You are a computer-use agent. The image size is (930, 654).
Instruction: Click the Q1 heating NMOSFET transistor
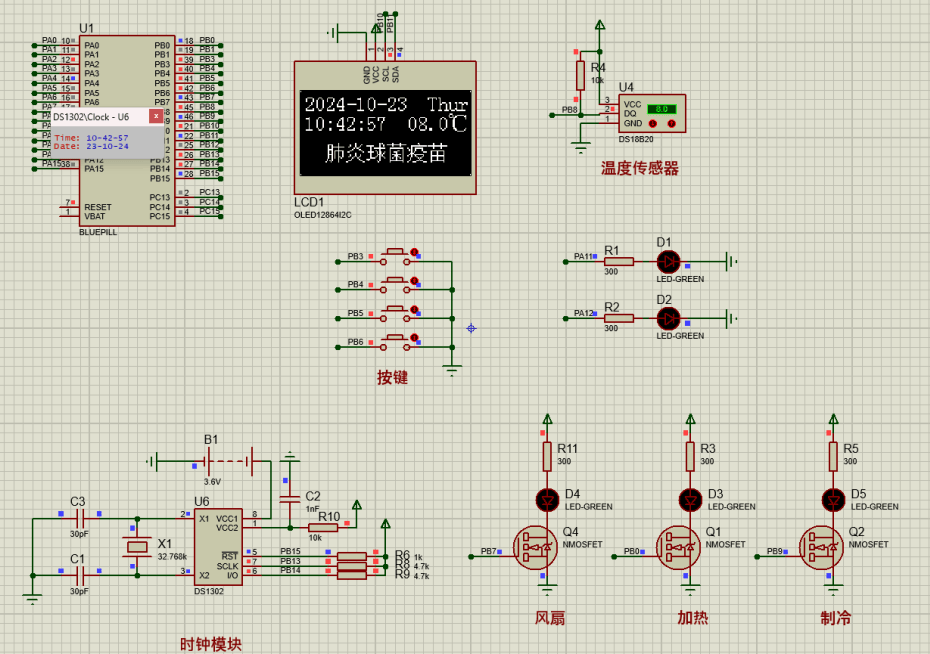(679, 548)
